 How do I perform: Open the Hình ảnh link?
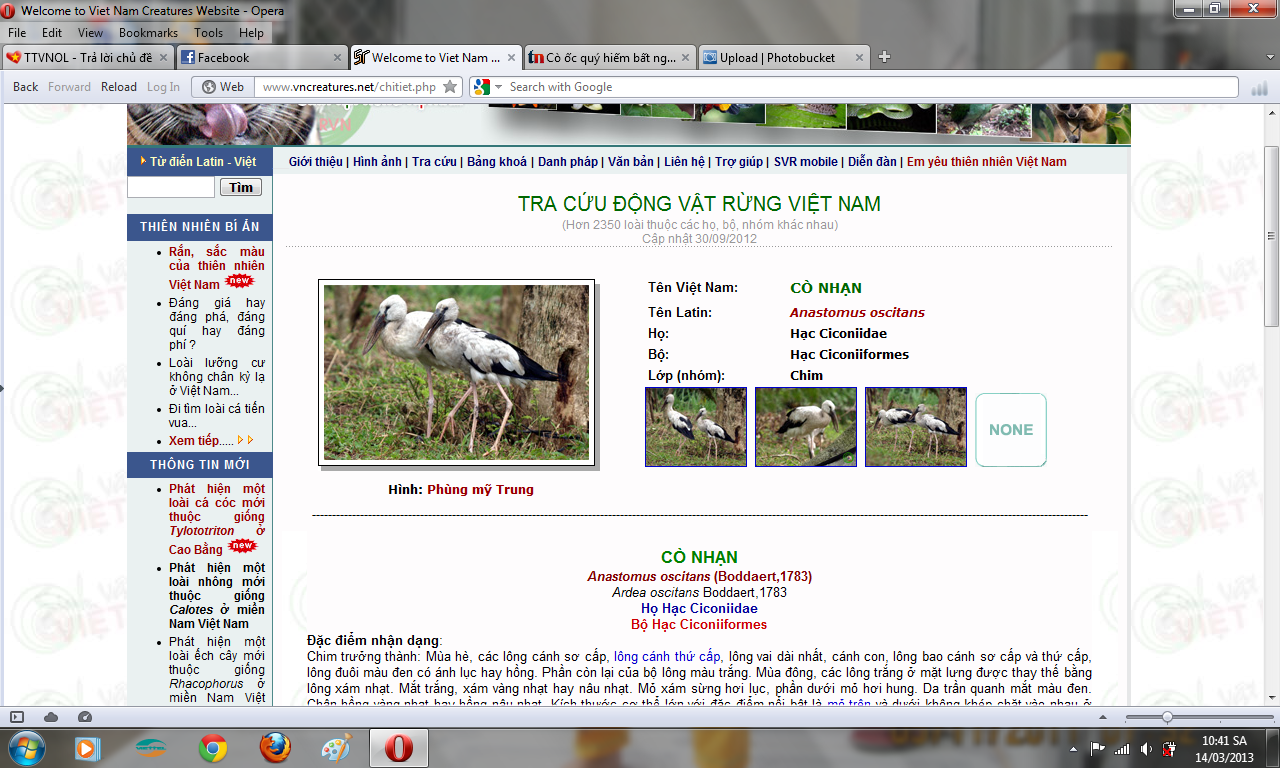pos(377,161)
